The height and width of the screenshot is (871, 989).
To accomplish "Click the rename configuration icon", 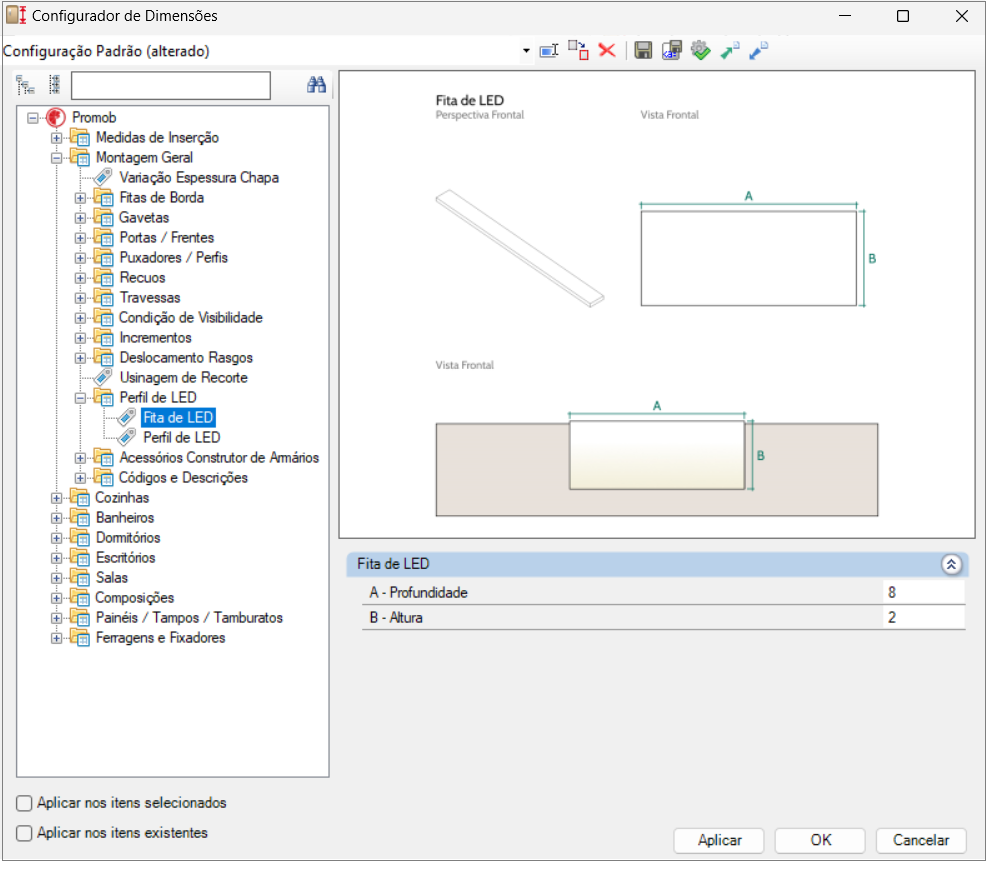I will pyautogui.click(x=548, y=51).
